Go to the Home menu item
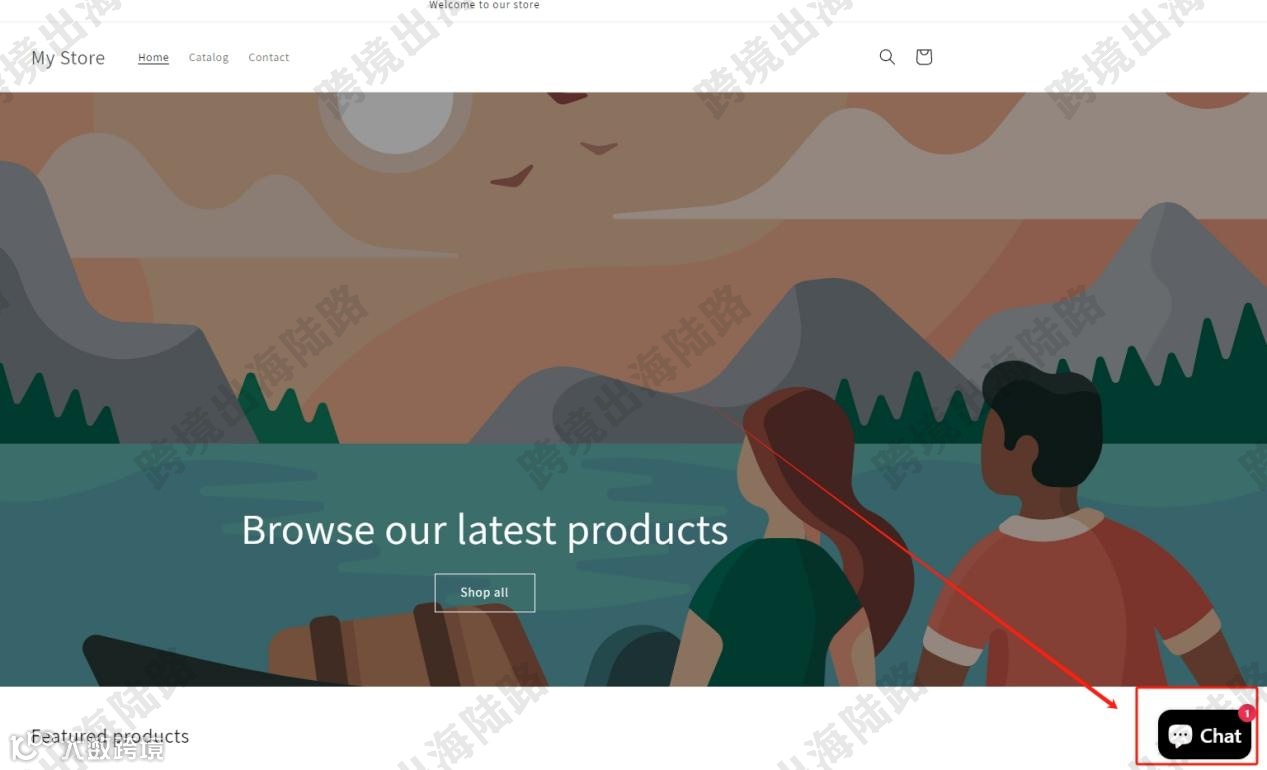This screenshot has height=770, width=1267. click(x=153, y=57)
